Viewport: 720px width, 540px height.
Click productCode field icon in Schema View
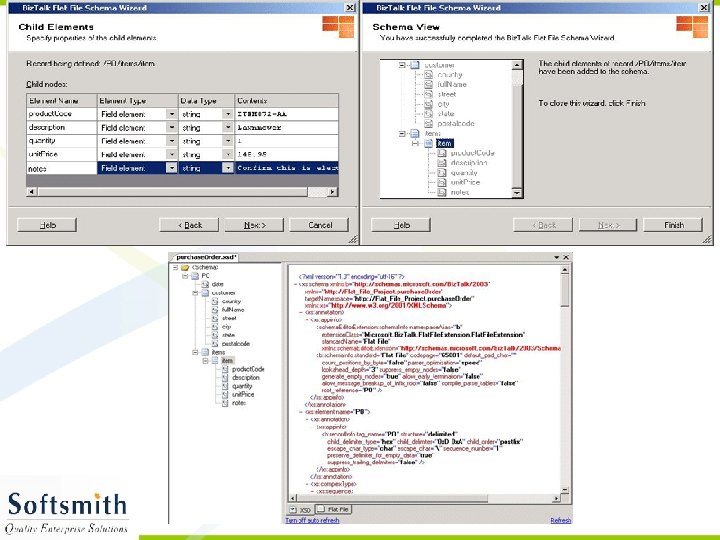[442, 153]
